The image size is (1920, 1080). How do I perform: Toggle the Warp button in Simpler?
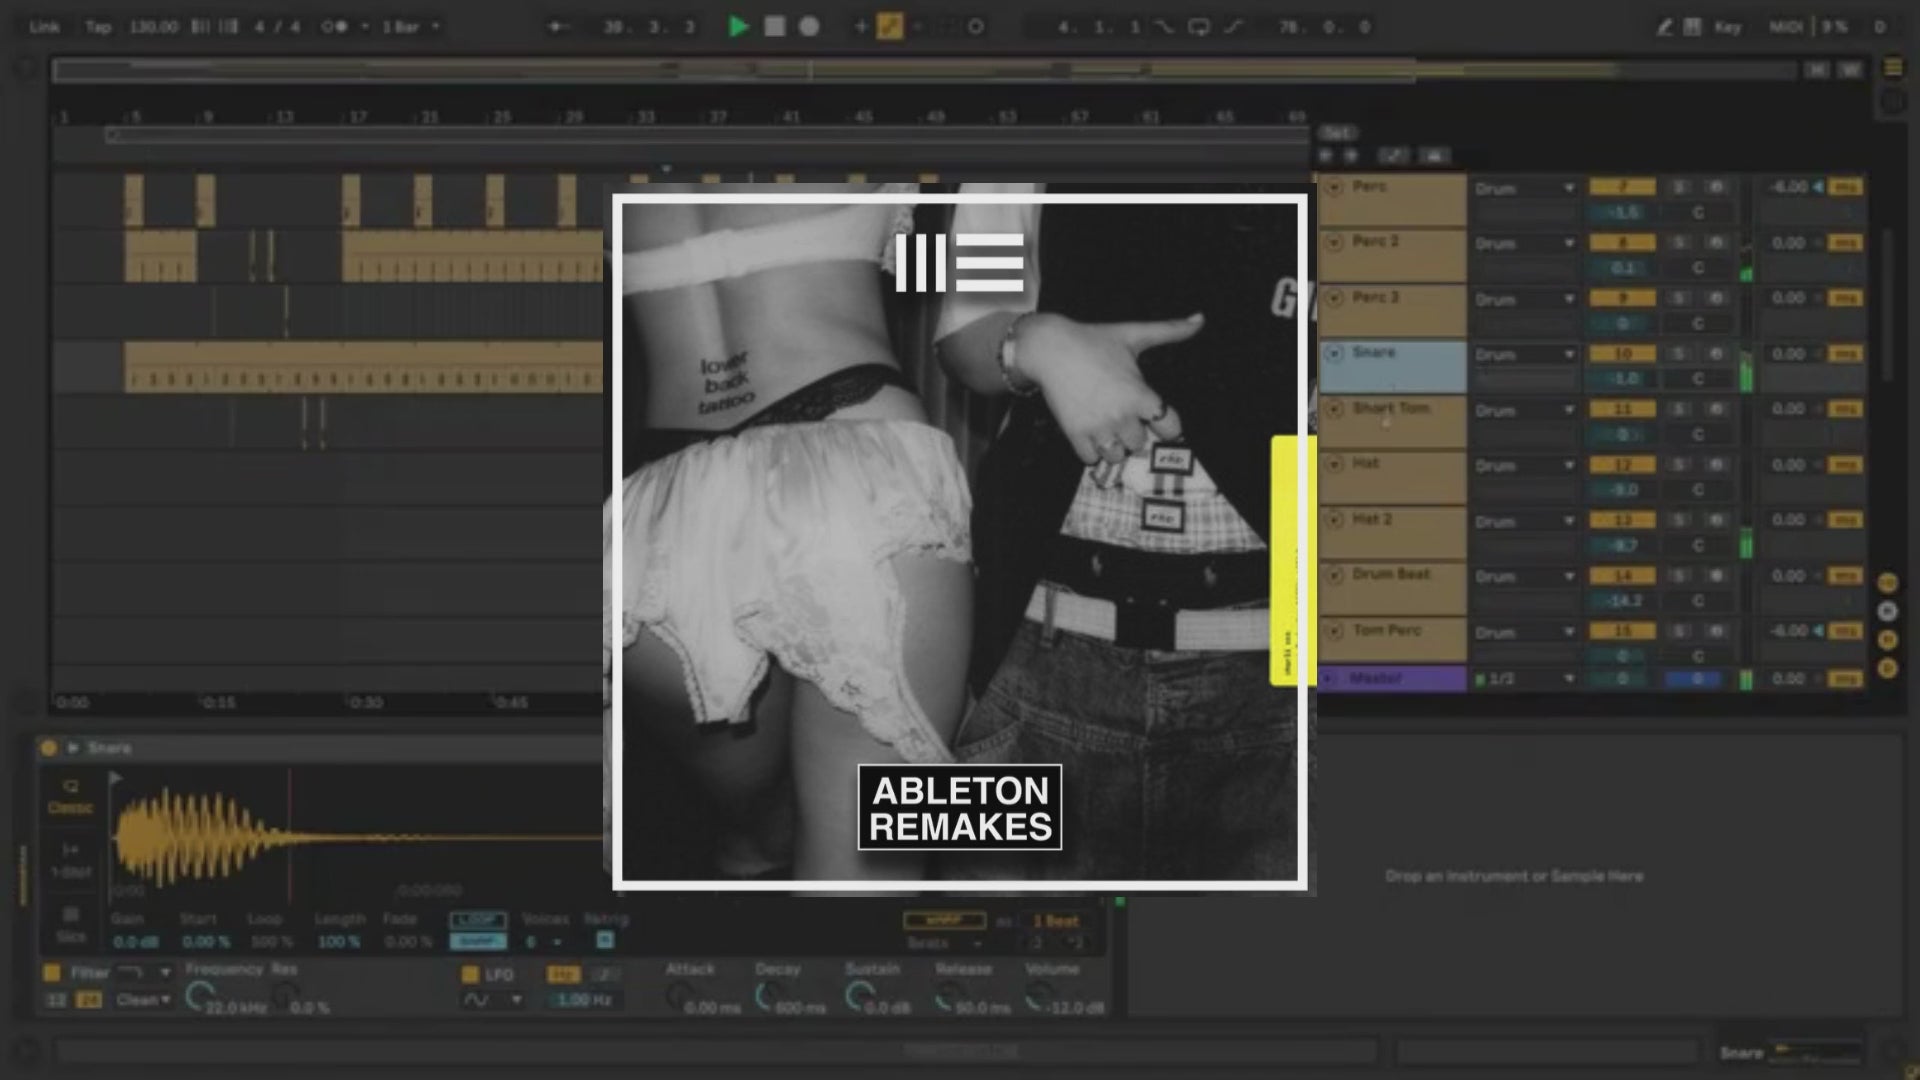[944, 920]
